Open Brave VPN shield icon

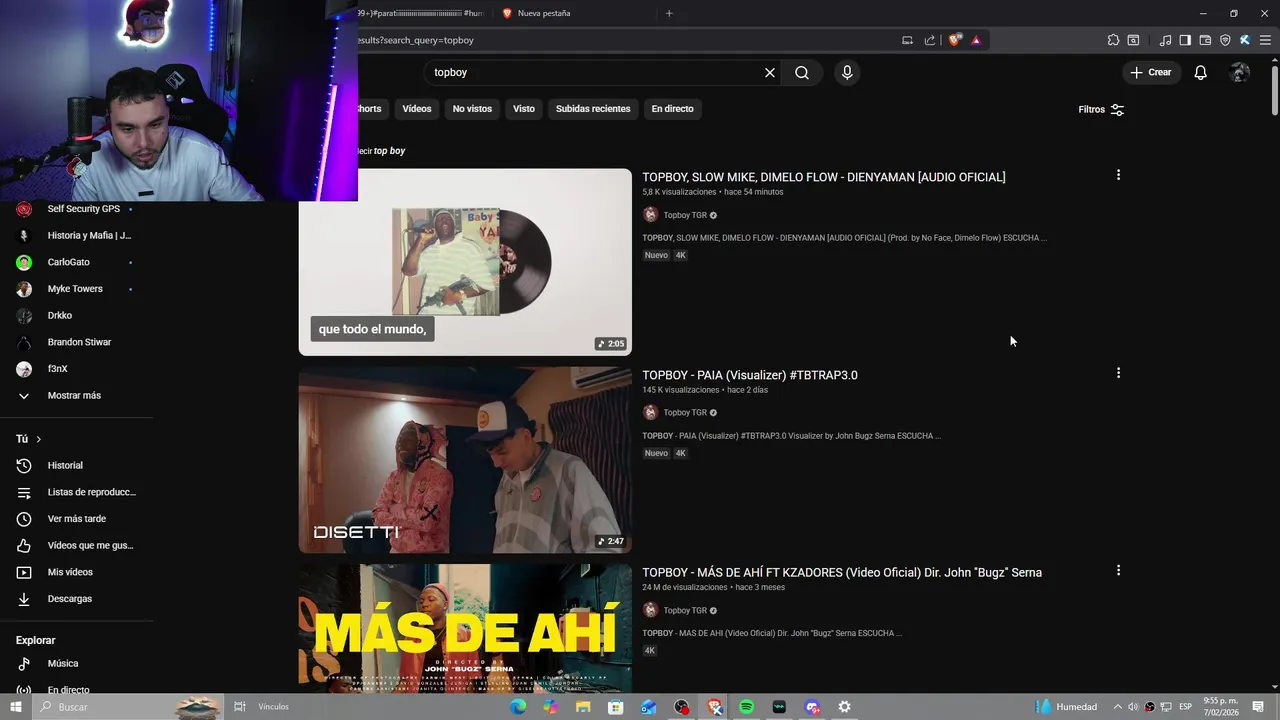coord(1225,40)
